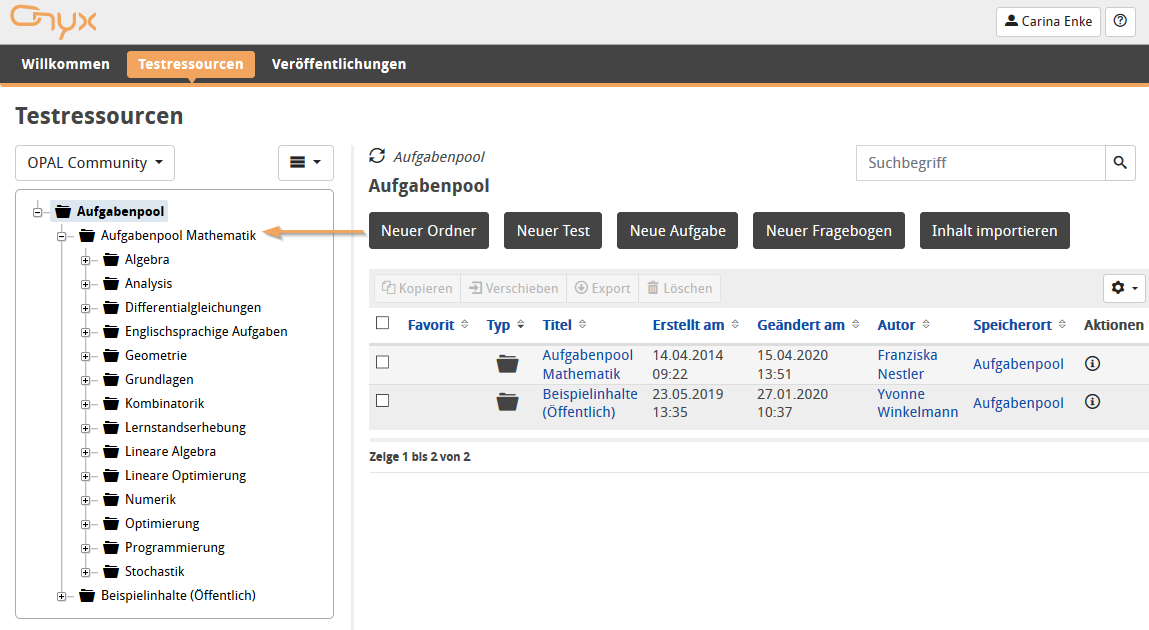Open the help question mark icon
The image size is (1149, 630).
(x=1119, y=21)
